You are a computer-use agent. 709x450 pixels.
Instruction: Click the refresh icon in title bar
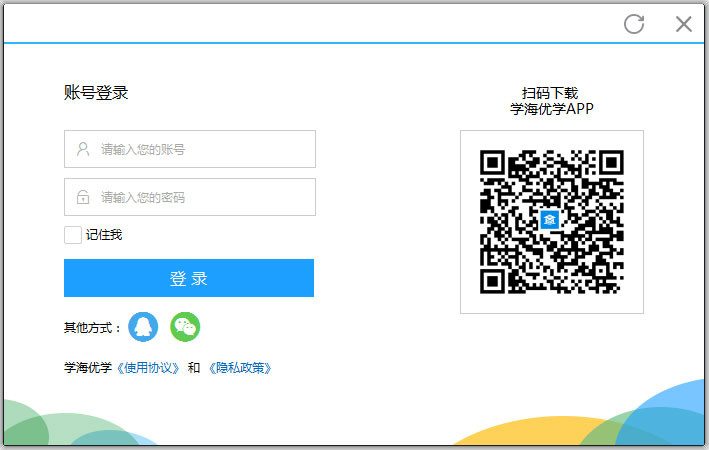point(634,24)
